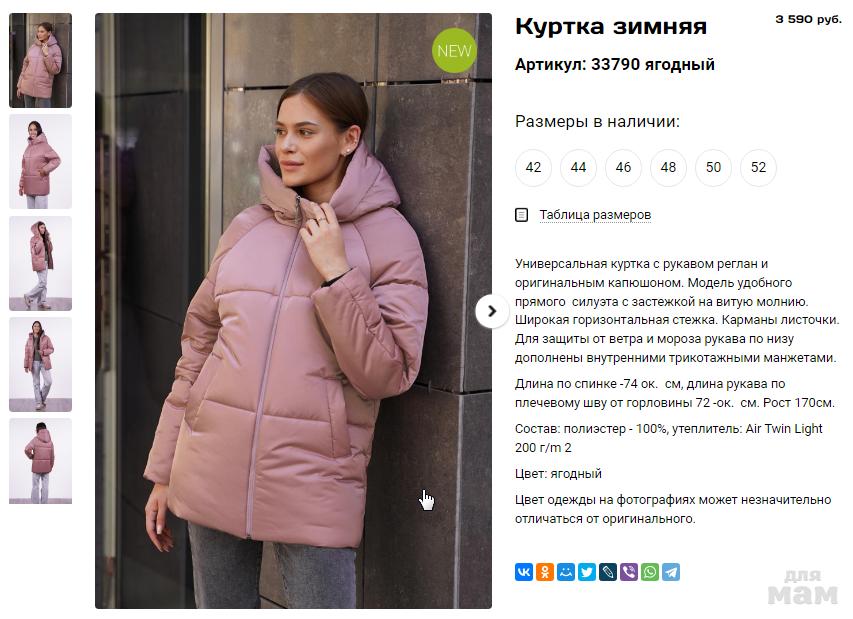The height and width of the screenshot is (619, 853).
Task: Click the size table sheet icon
Action: (521, 215)
